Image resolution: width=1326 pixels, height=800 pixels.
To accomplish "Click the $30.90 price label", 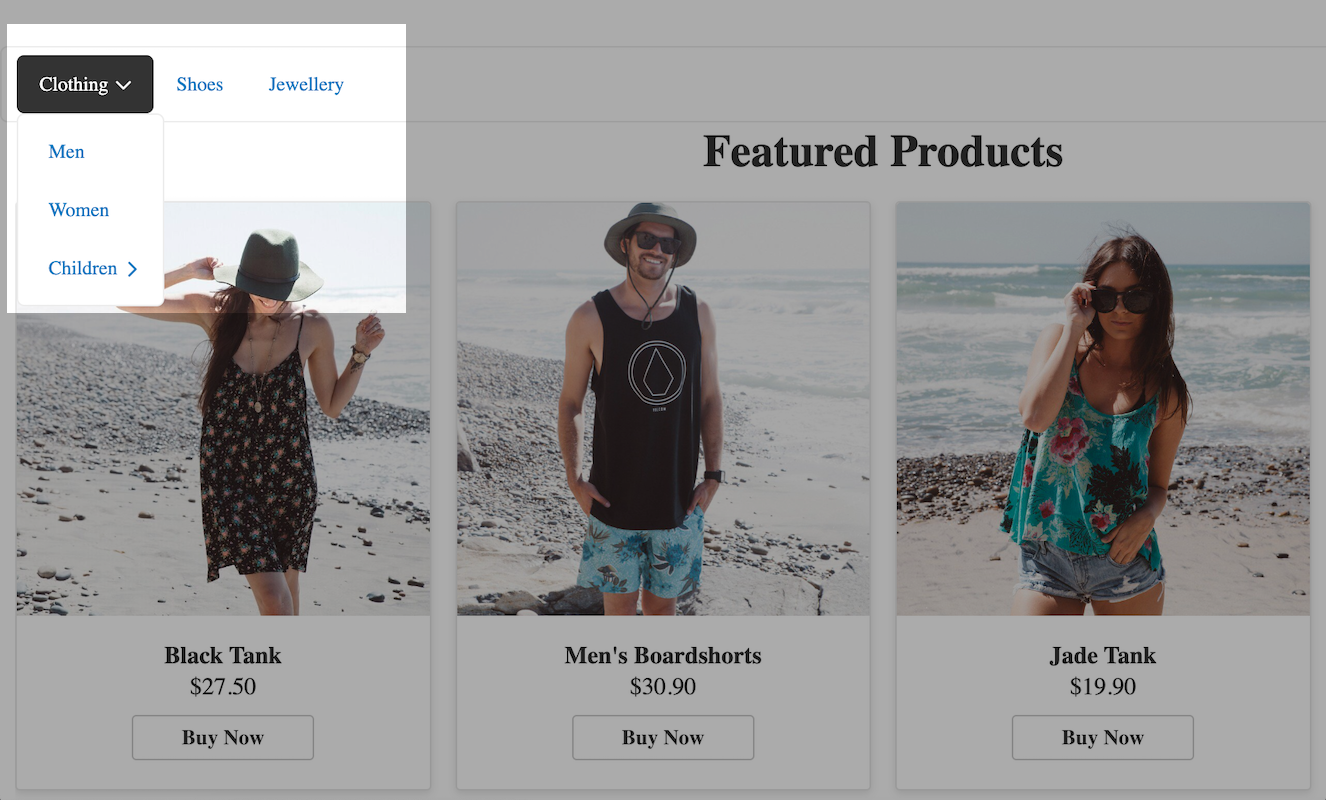I will pyautogui.click(x=662, y=687).
